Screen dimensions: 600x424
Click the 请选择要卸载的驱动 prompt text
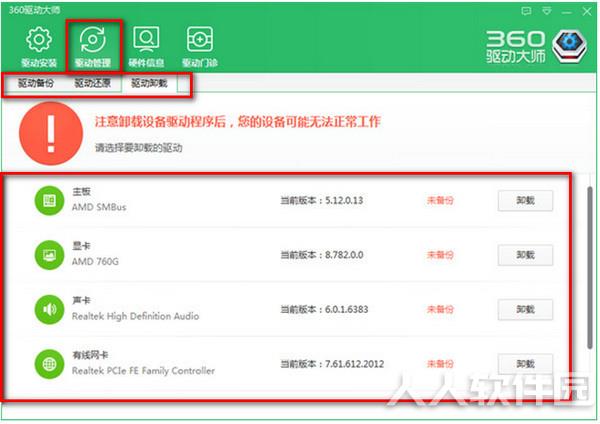(x=139, y=148)
